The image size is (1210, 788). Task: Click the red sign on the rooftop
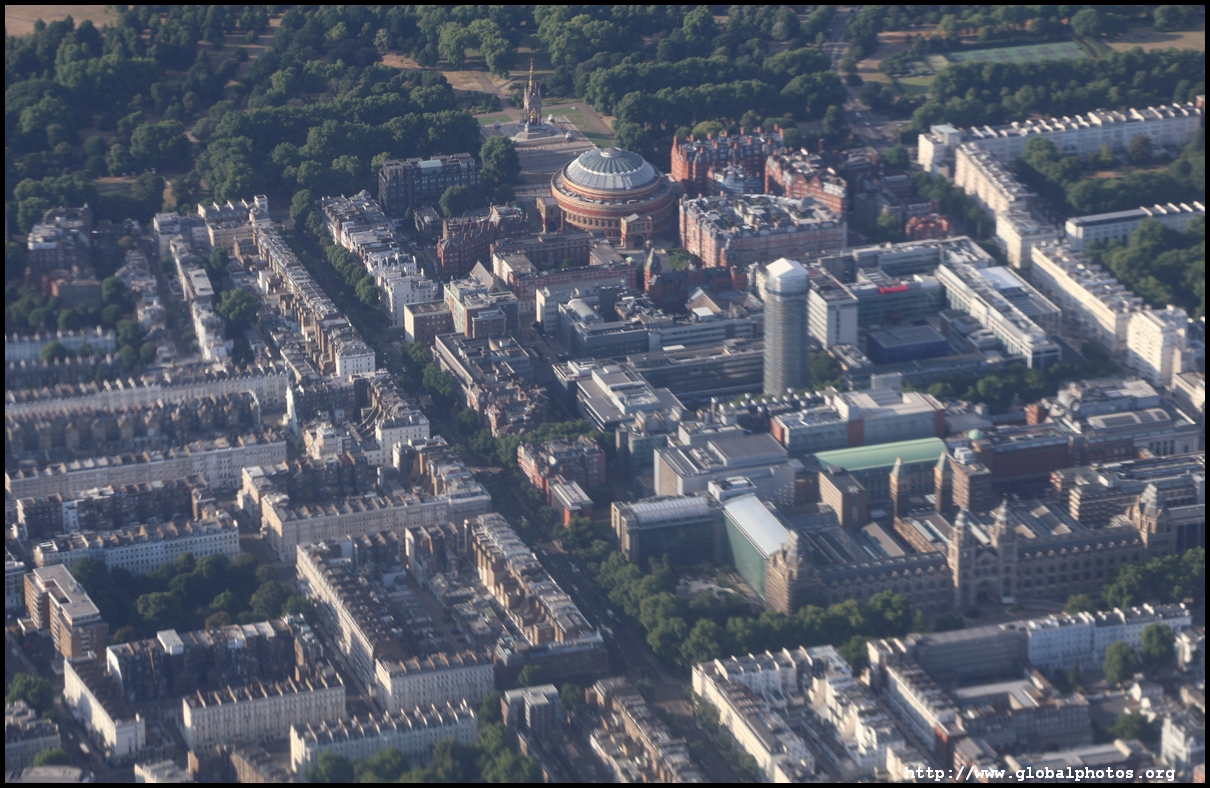pos(891,289)
